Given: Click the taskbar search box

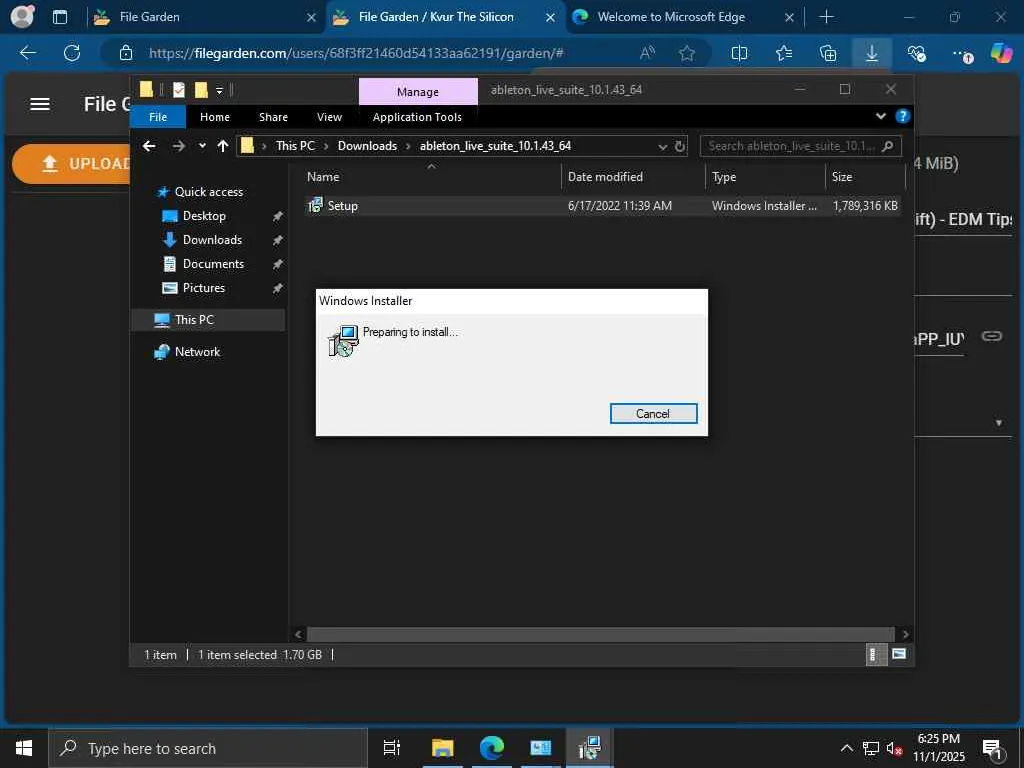Looking at the screenshot, I should (208, 748).
